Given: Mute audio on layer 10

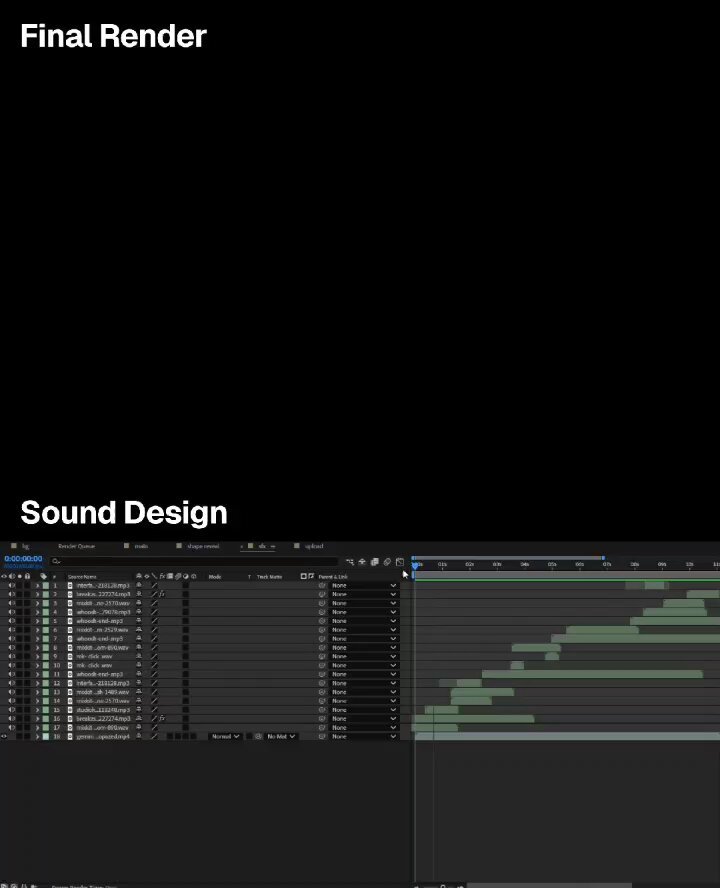Looking at the screenshot, I should [12, 665].
